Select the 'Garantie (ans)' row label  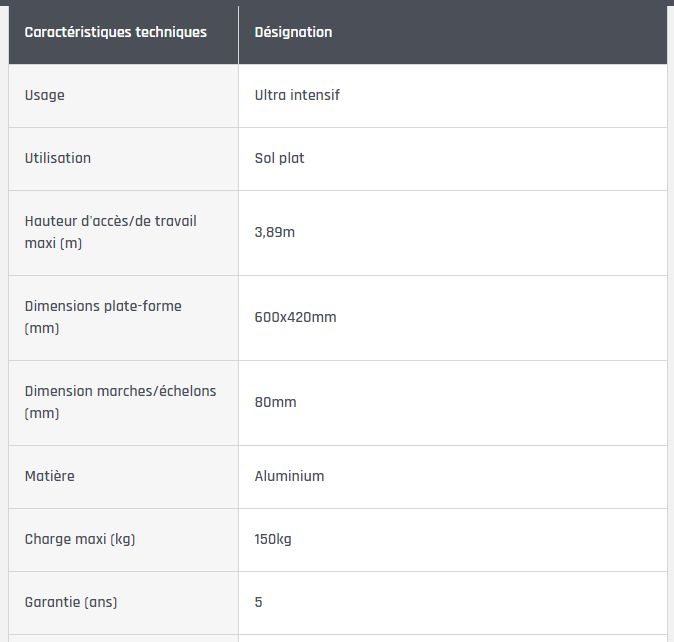[71, 602]
